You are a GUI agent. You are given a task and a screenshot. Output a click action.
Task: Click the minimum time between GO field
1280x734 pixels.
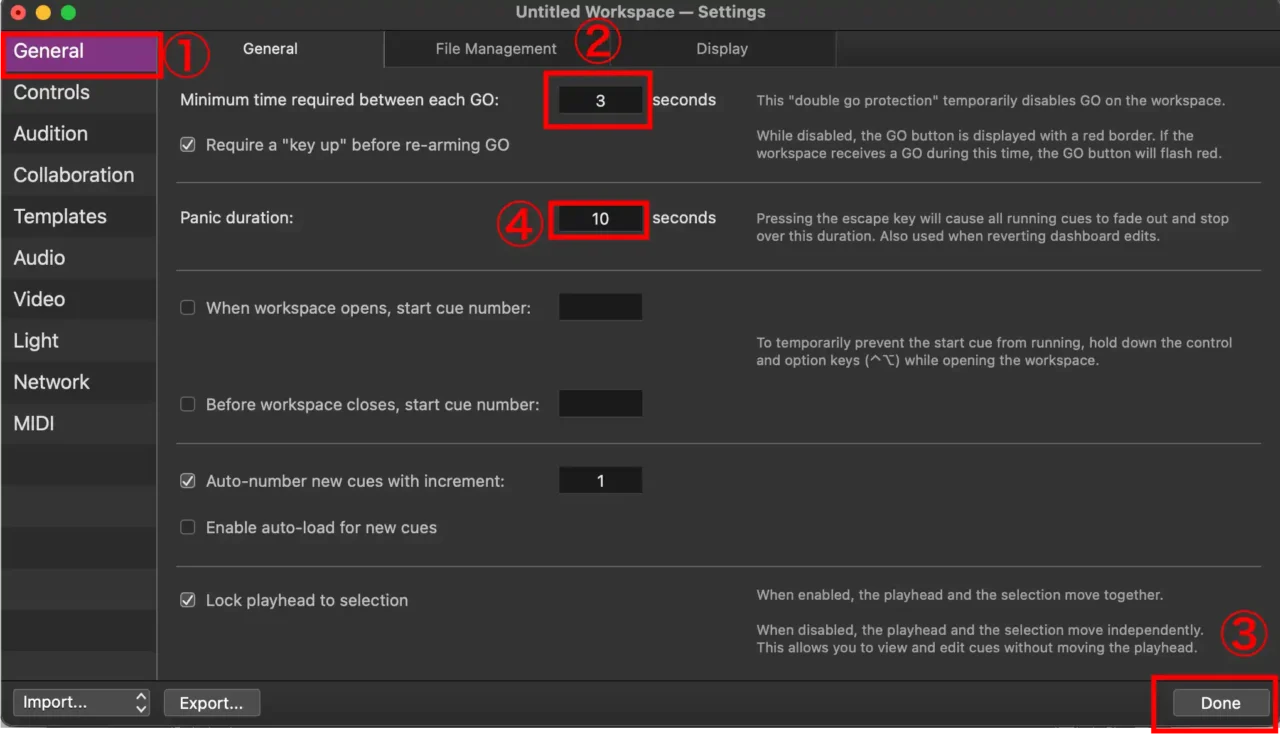click(600, 100)
